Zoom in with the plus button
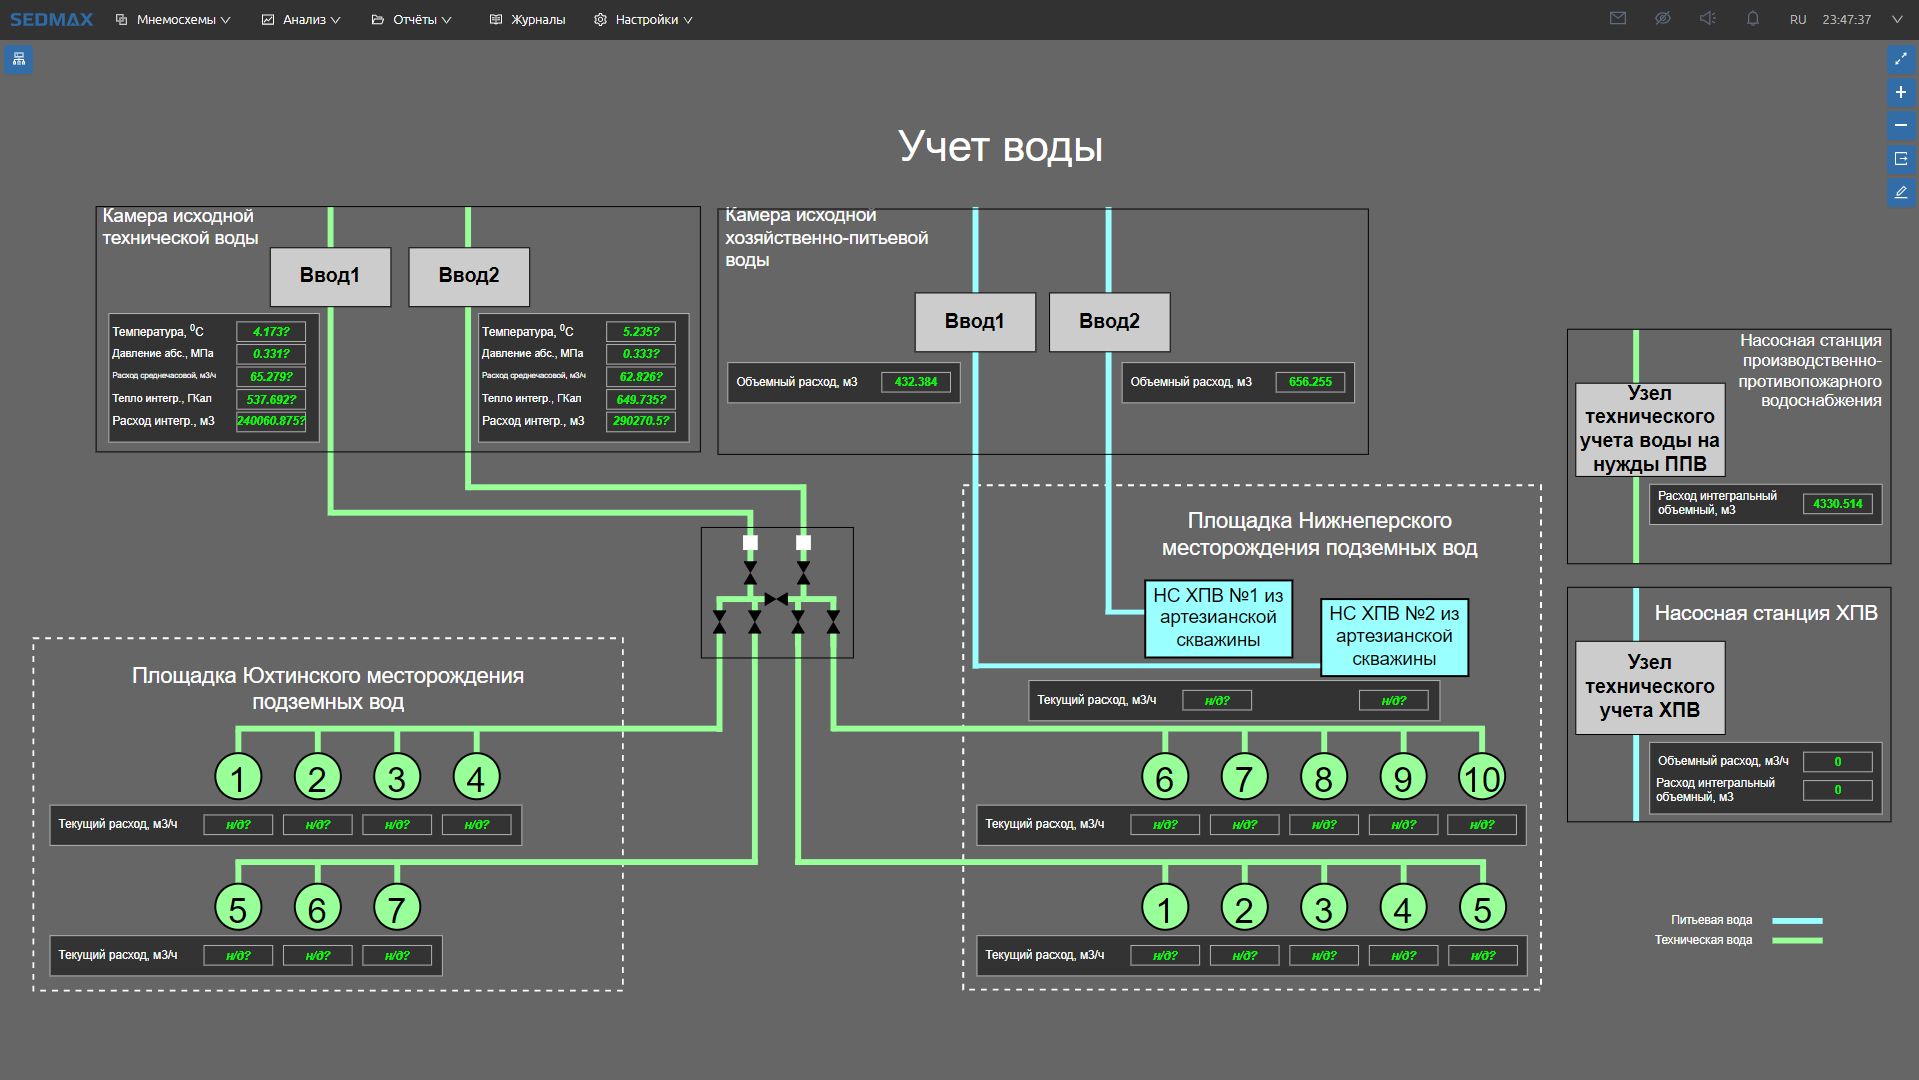The width and height of the screenshot is (1919, 1080). click(x=1900, y=92)
